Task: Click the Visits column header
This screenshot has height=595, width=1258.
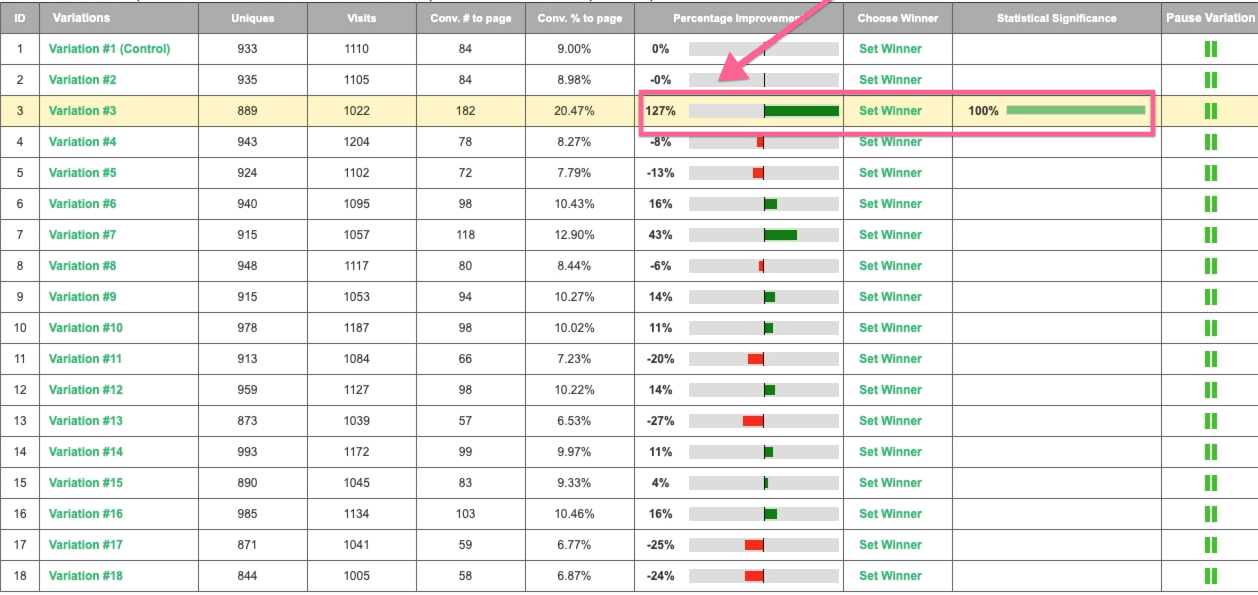Action: pyautogui.click(x=361, y=18)
